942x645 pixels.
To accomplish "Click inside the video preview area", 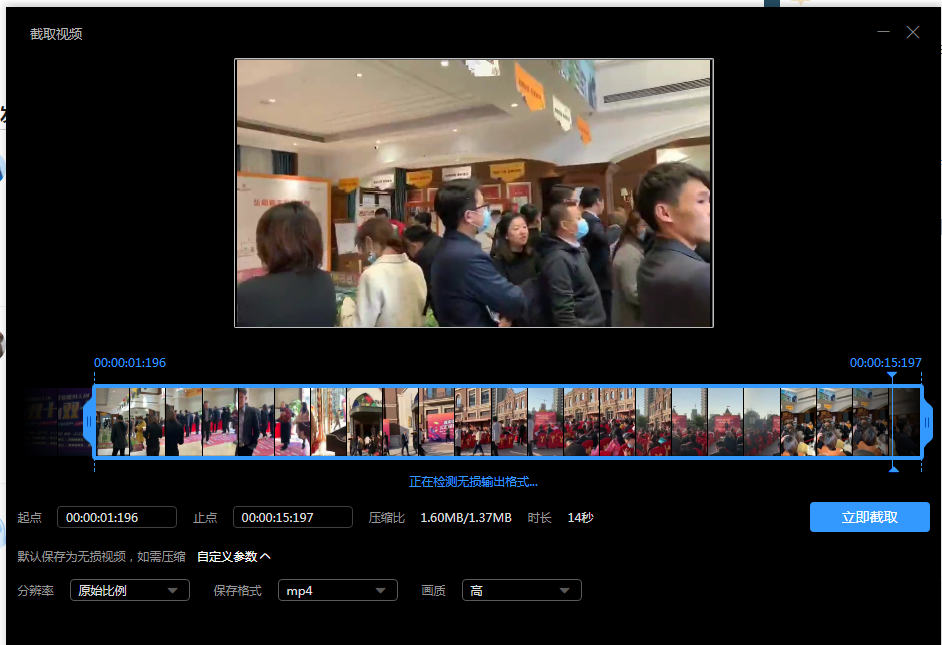I will point(473,192).
